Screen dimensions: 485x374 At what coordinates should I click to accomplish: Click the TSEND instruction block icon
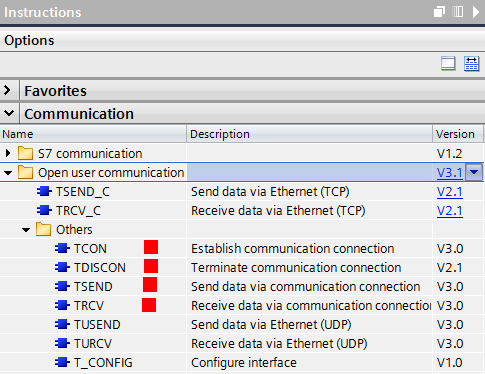[62, 286]
